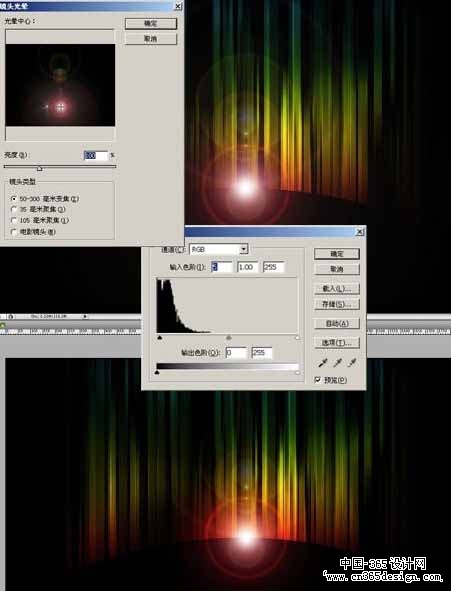451x591 pixels.
Task: Open Options (选项) in Levels dialog
Action: coord(337,343)
